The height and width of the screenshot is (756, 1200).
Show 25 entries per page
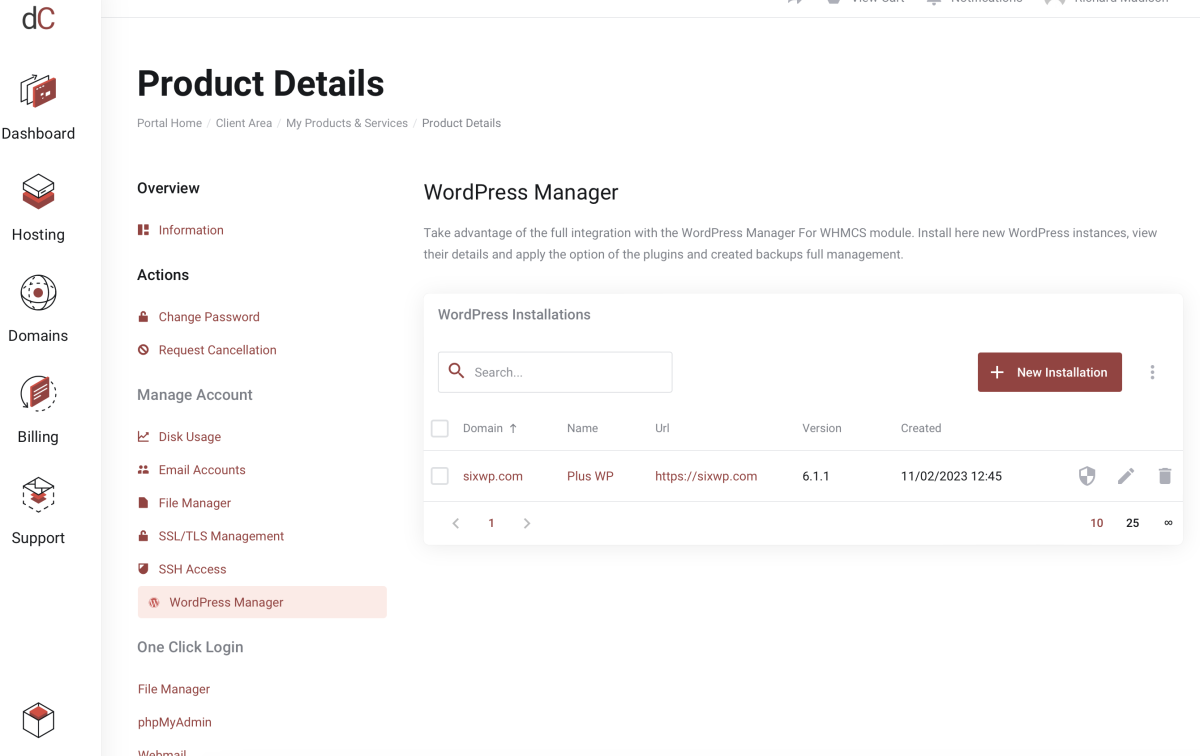1132,523
